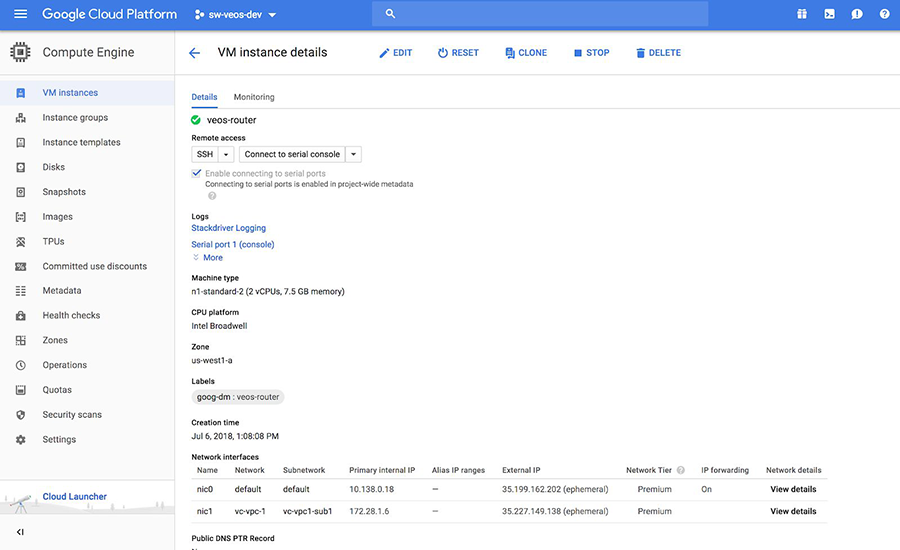Click the VM instances sidebar icon
Viewport: 900px width, 550px height.
click(21, 93)
